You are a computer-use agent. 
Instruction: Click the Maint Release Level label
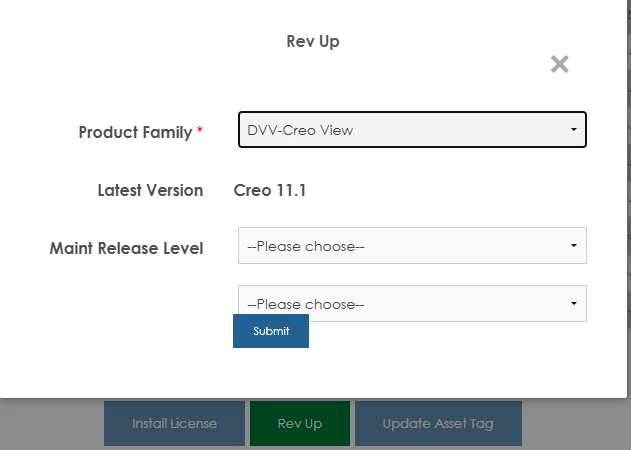126,248
